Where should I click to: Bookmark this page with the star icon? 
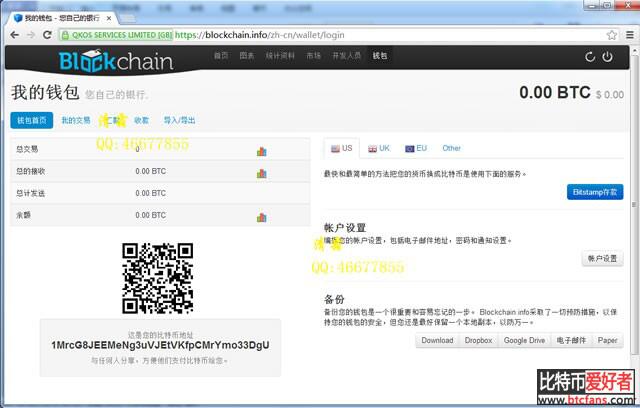tap(611, 35)
